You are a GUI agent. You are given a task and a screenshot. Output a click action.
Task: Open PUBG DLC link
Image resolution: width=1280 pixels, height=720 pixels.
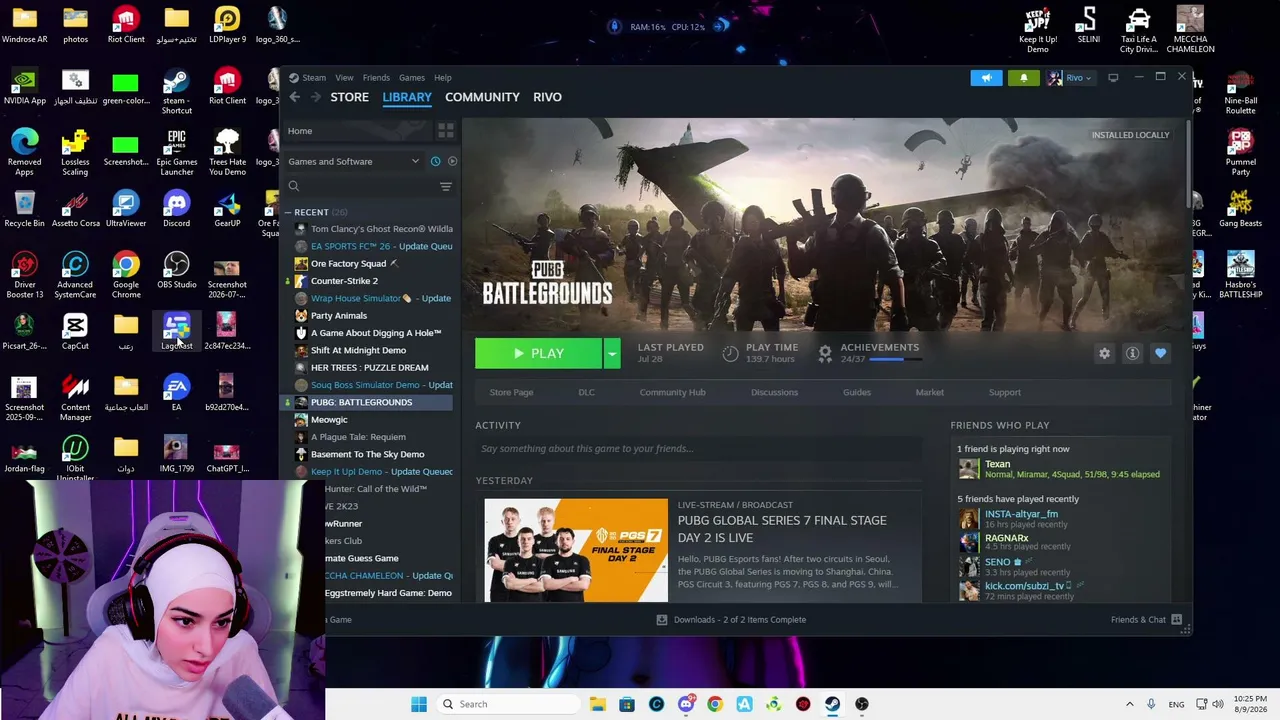pos(586,392)
